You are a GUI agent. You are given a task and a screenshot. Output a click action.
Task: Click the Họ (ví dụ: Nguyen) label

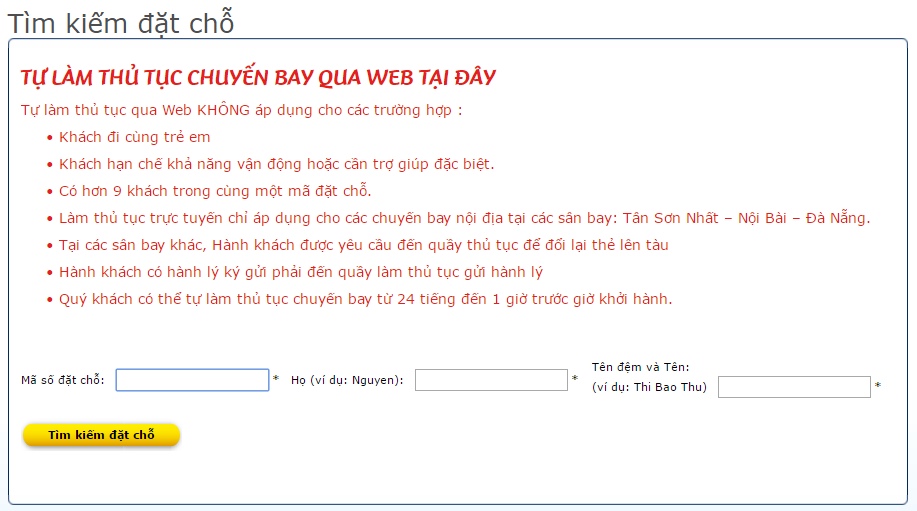pos(346,380)
